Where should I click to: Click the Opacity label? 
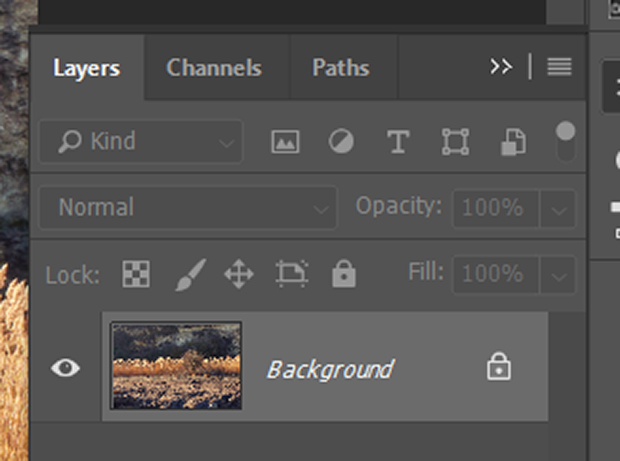pos(399,206)
